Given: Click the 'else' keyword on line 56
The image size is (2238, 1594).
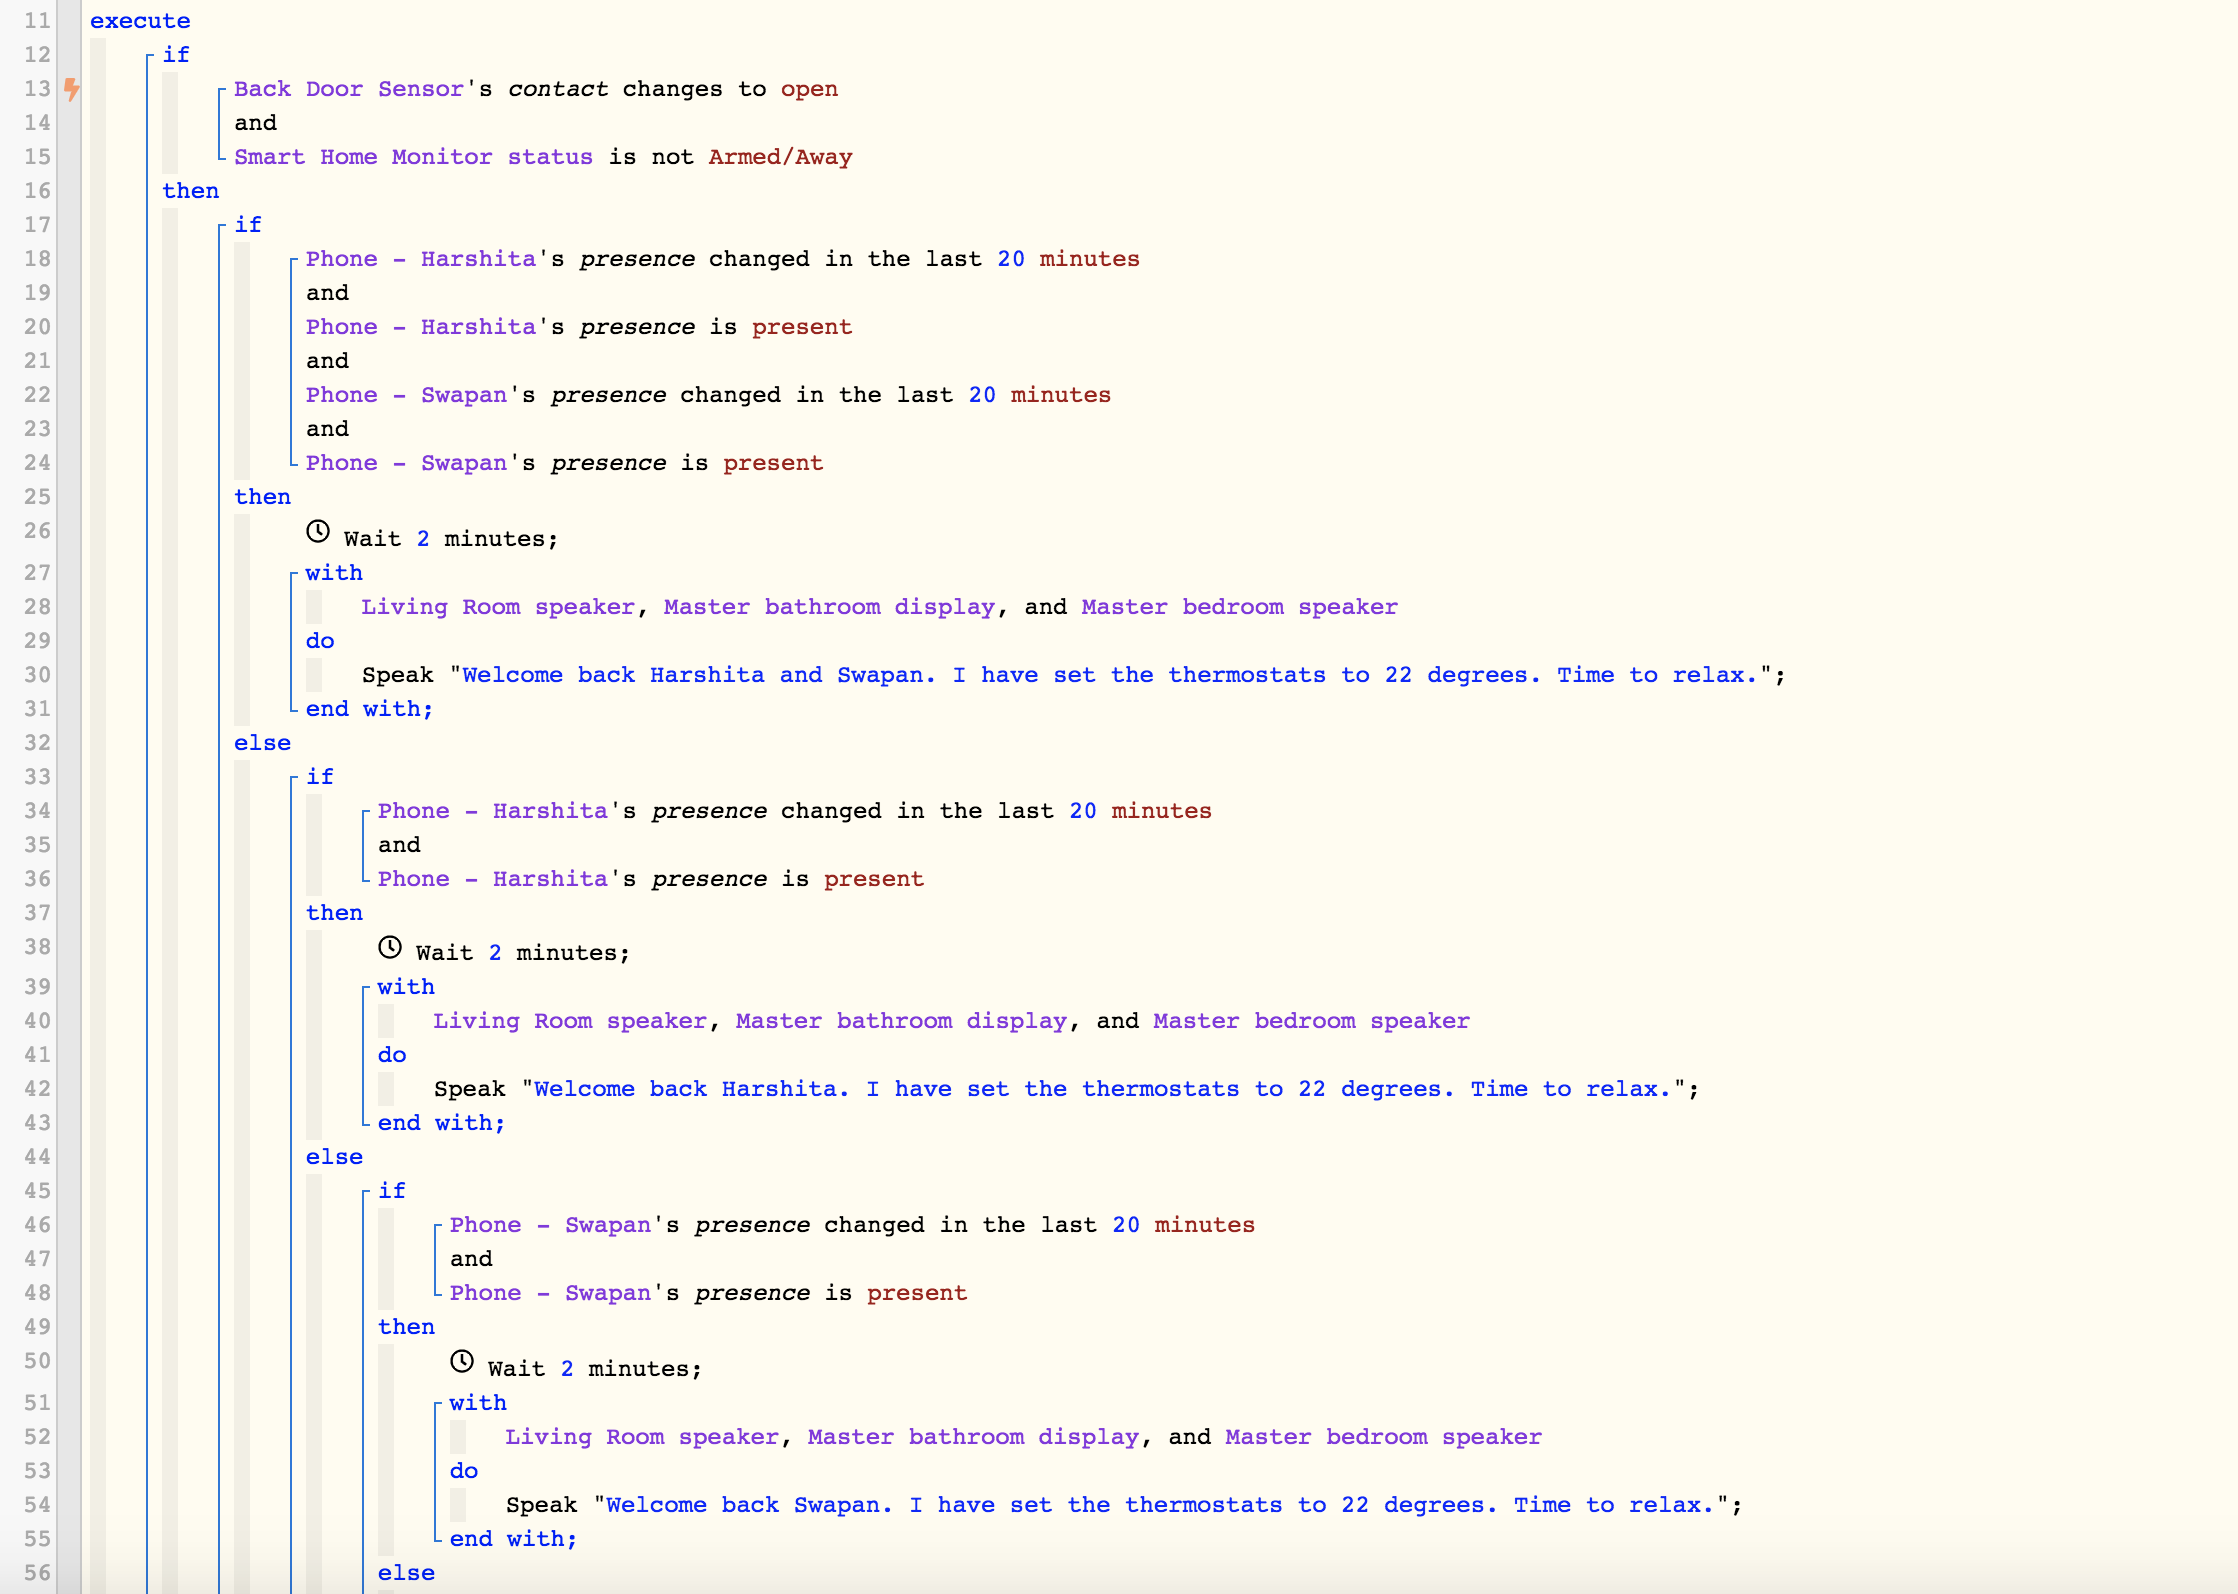Looking at the screenshot, I should click(407, 1573).
